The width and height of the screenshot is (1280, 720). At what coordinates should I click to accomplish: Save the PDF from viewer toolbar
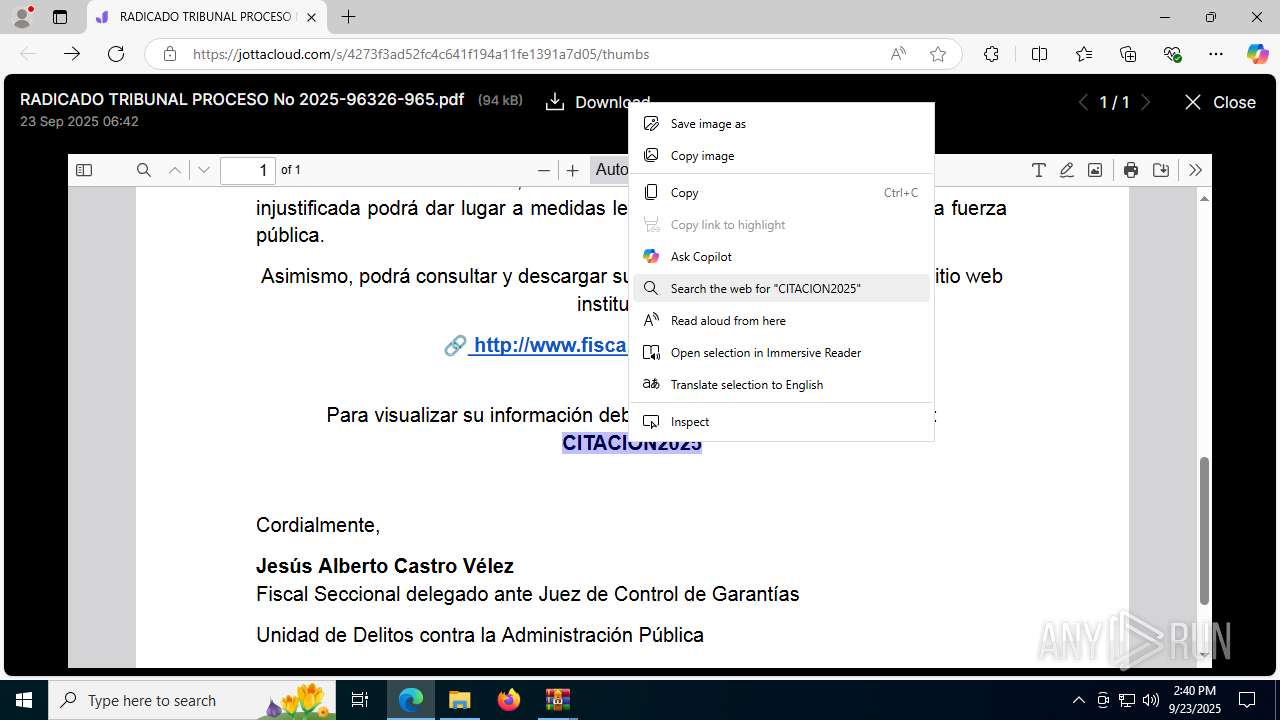[1161, 170]
